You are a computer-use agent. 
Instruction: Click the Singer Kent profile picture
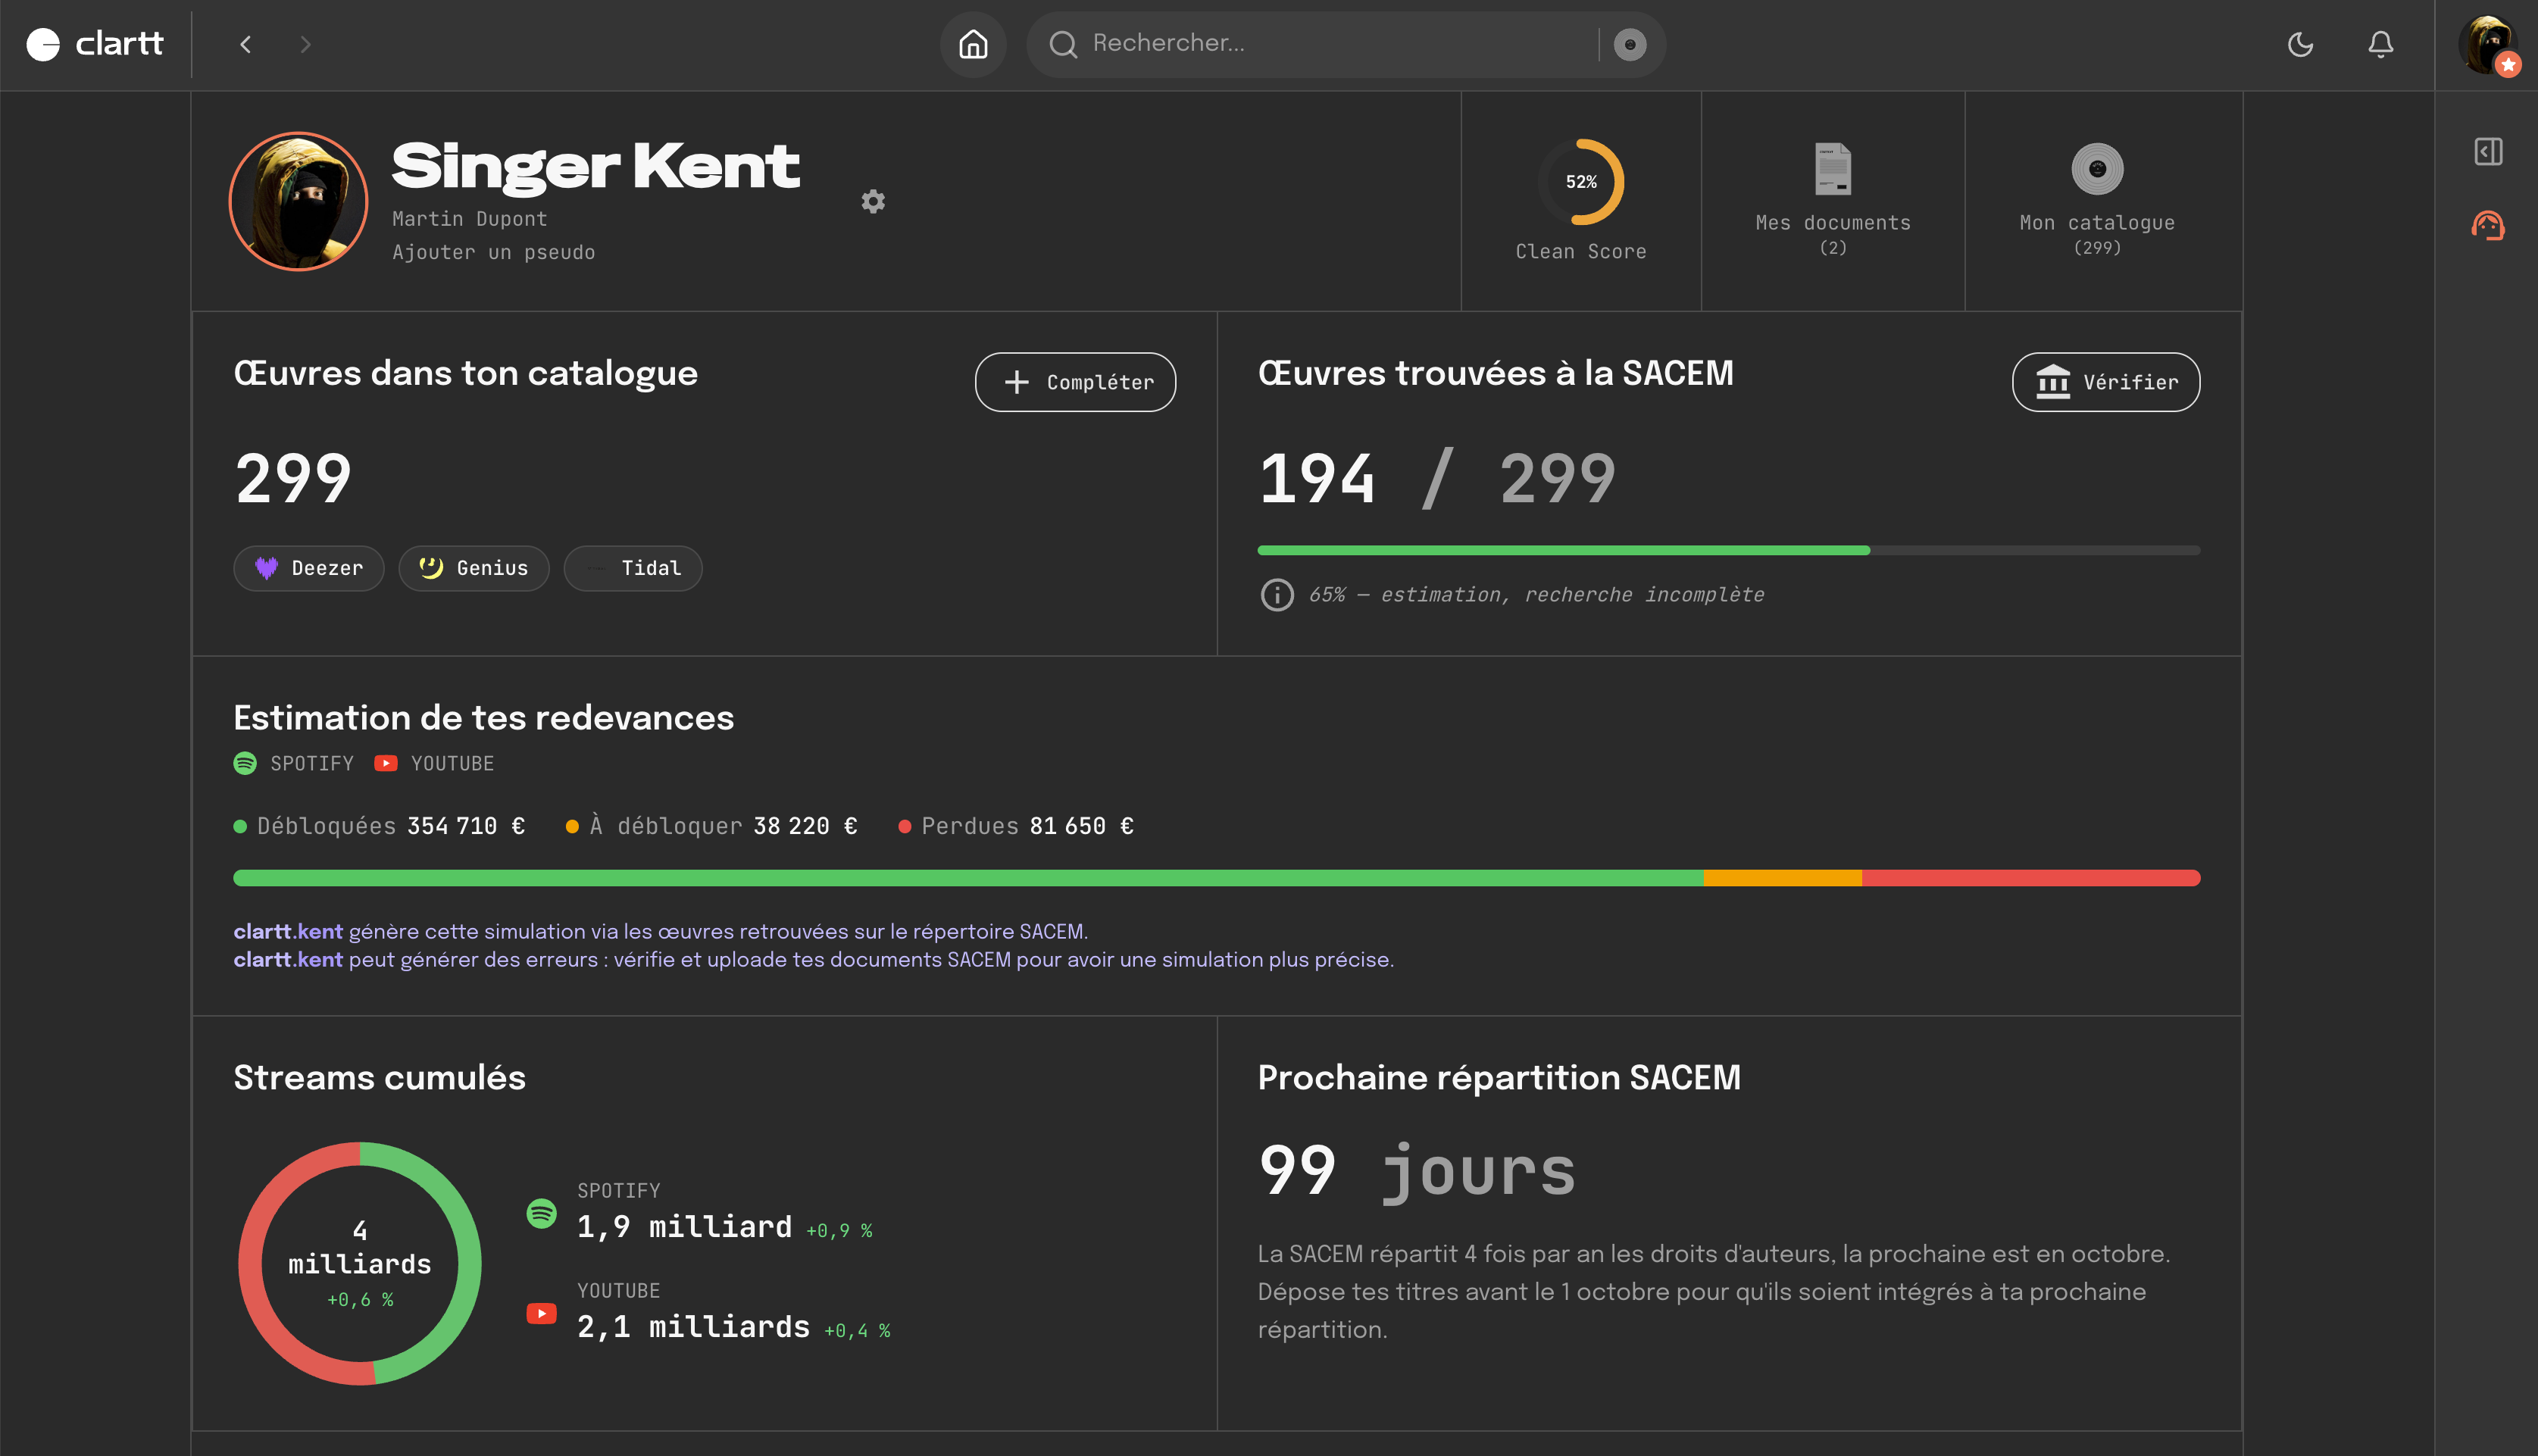point(298,201)
